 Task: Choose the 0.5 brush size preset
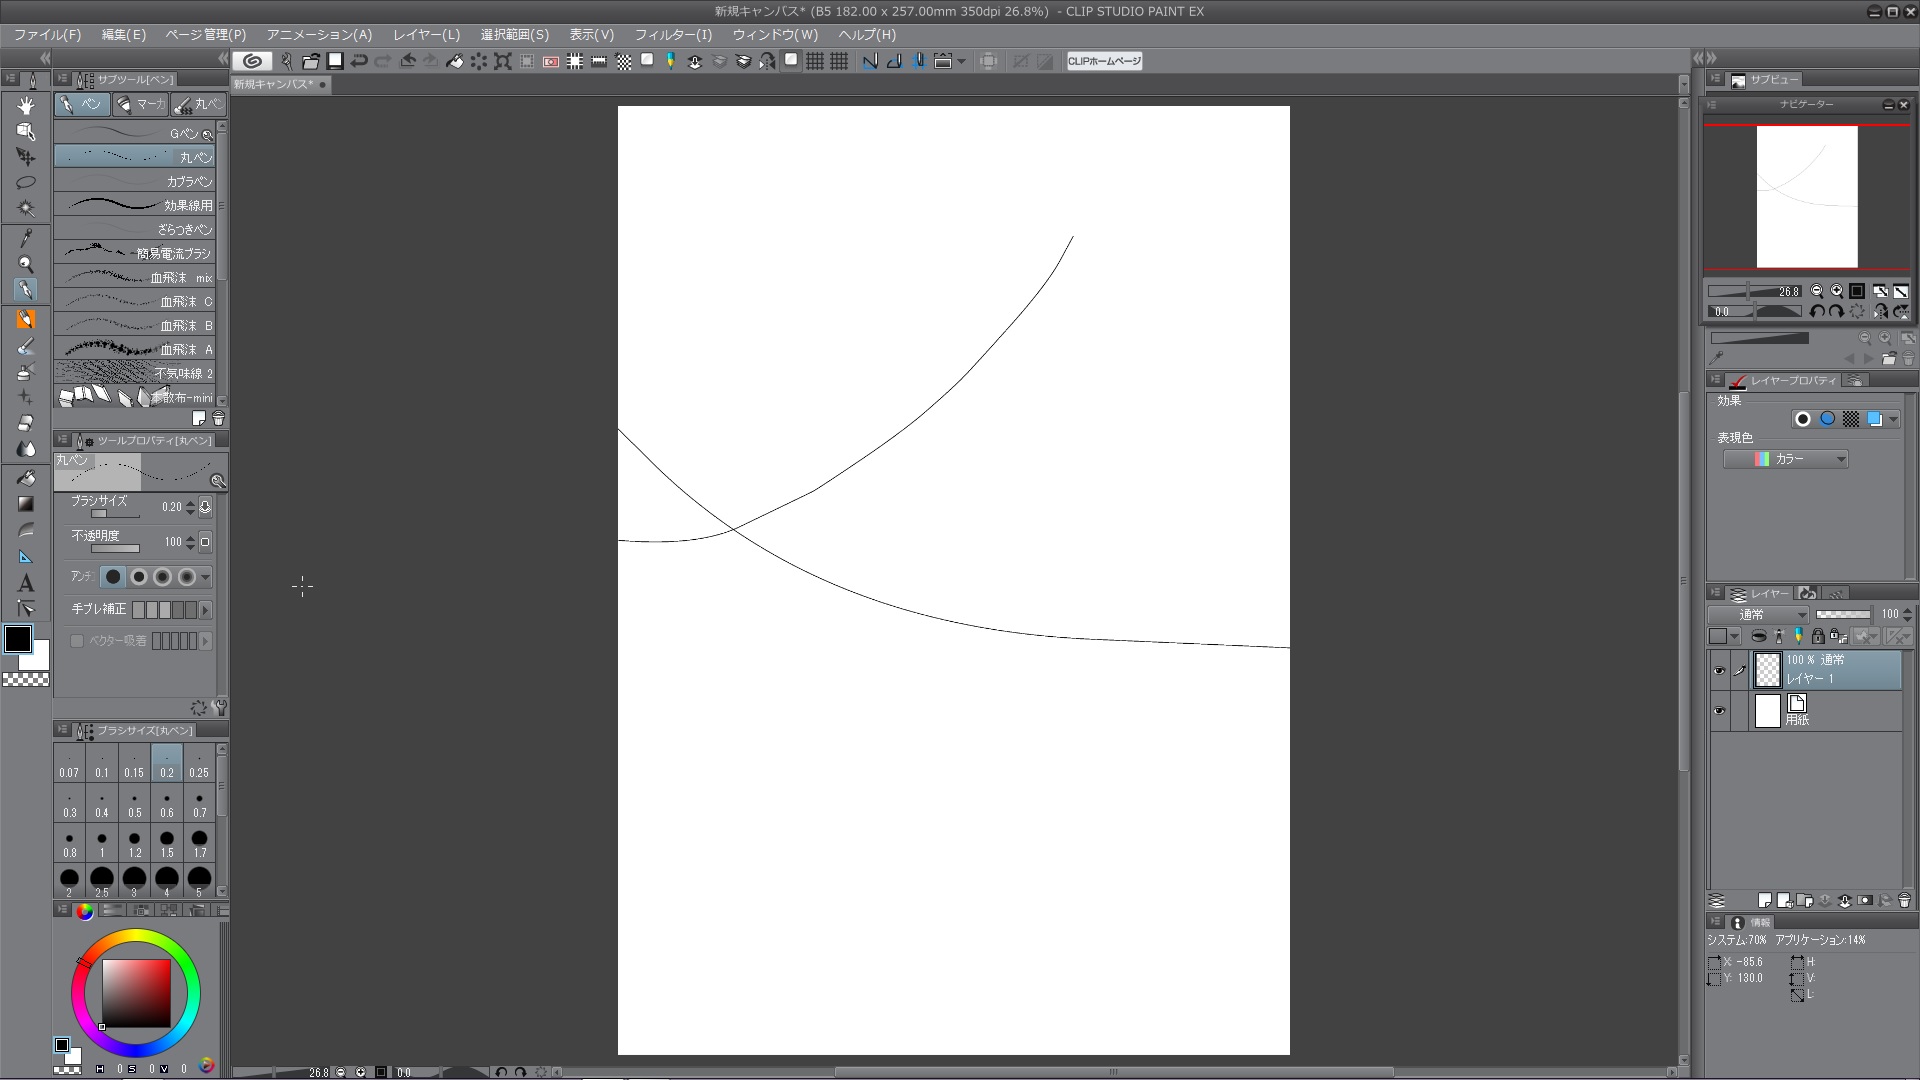tap(134, 804)
